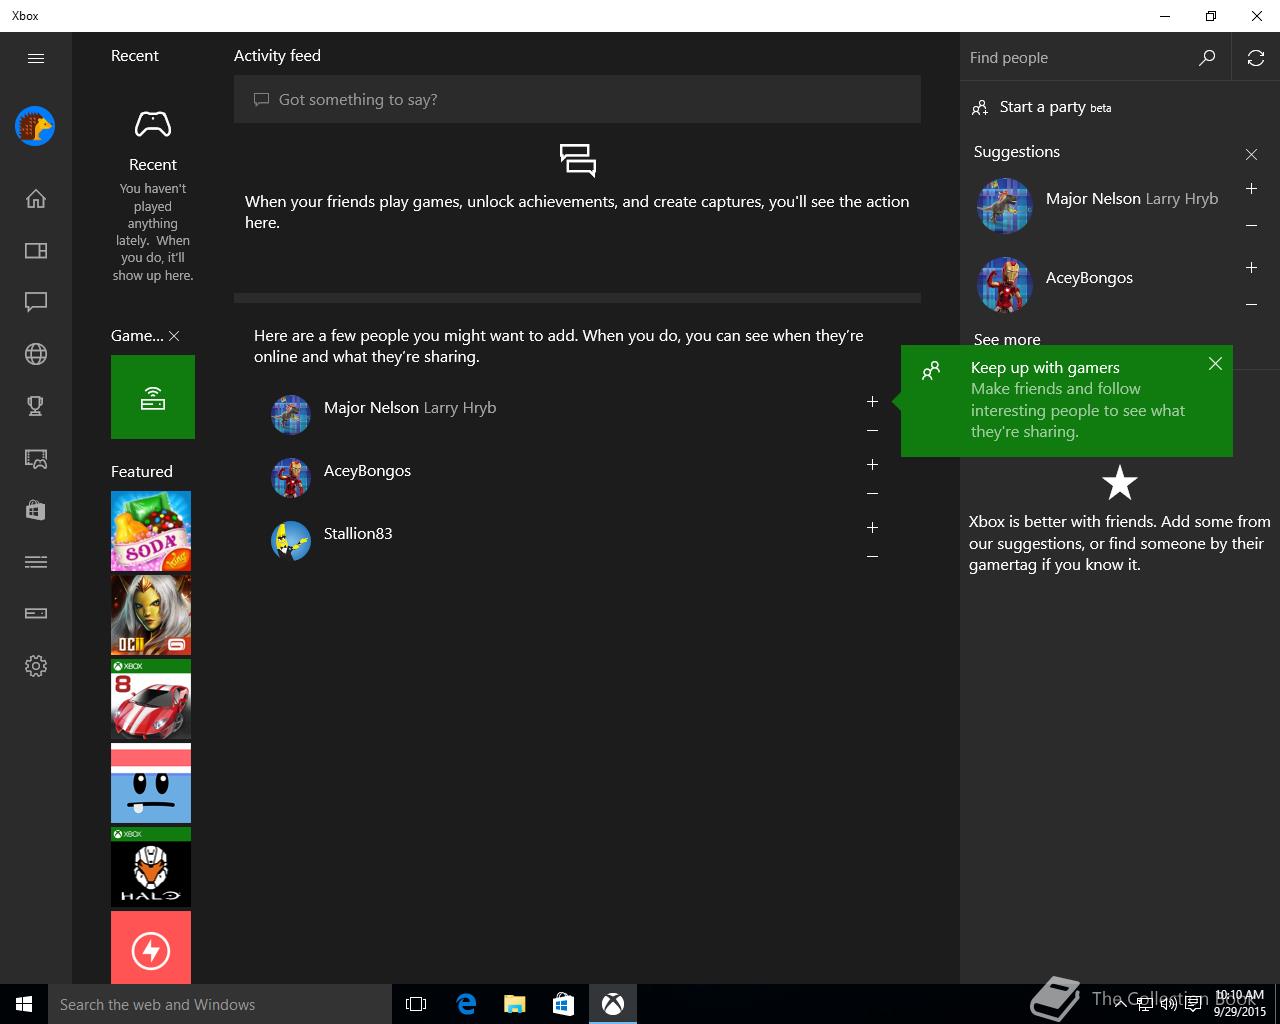Viewport: 1280px width, 1024px height.
Task: Open File Explorer from taskbar
Action: [x=515, y=1004]
